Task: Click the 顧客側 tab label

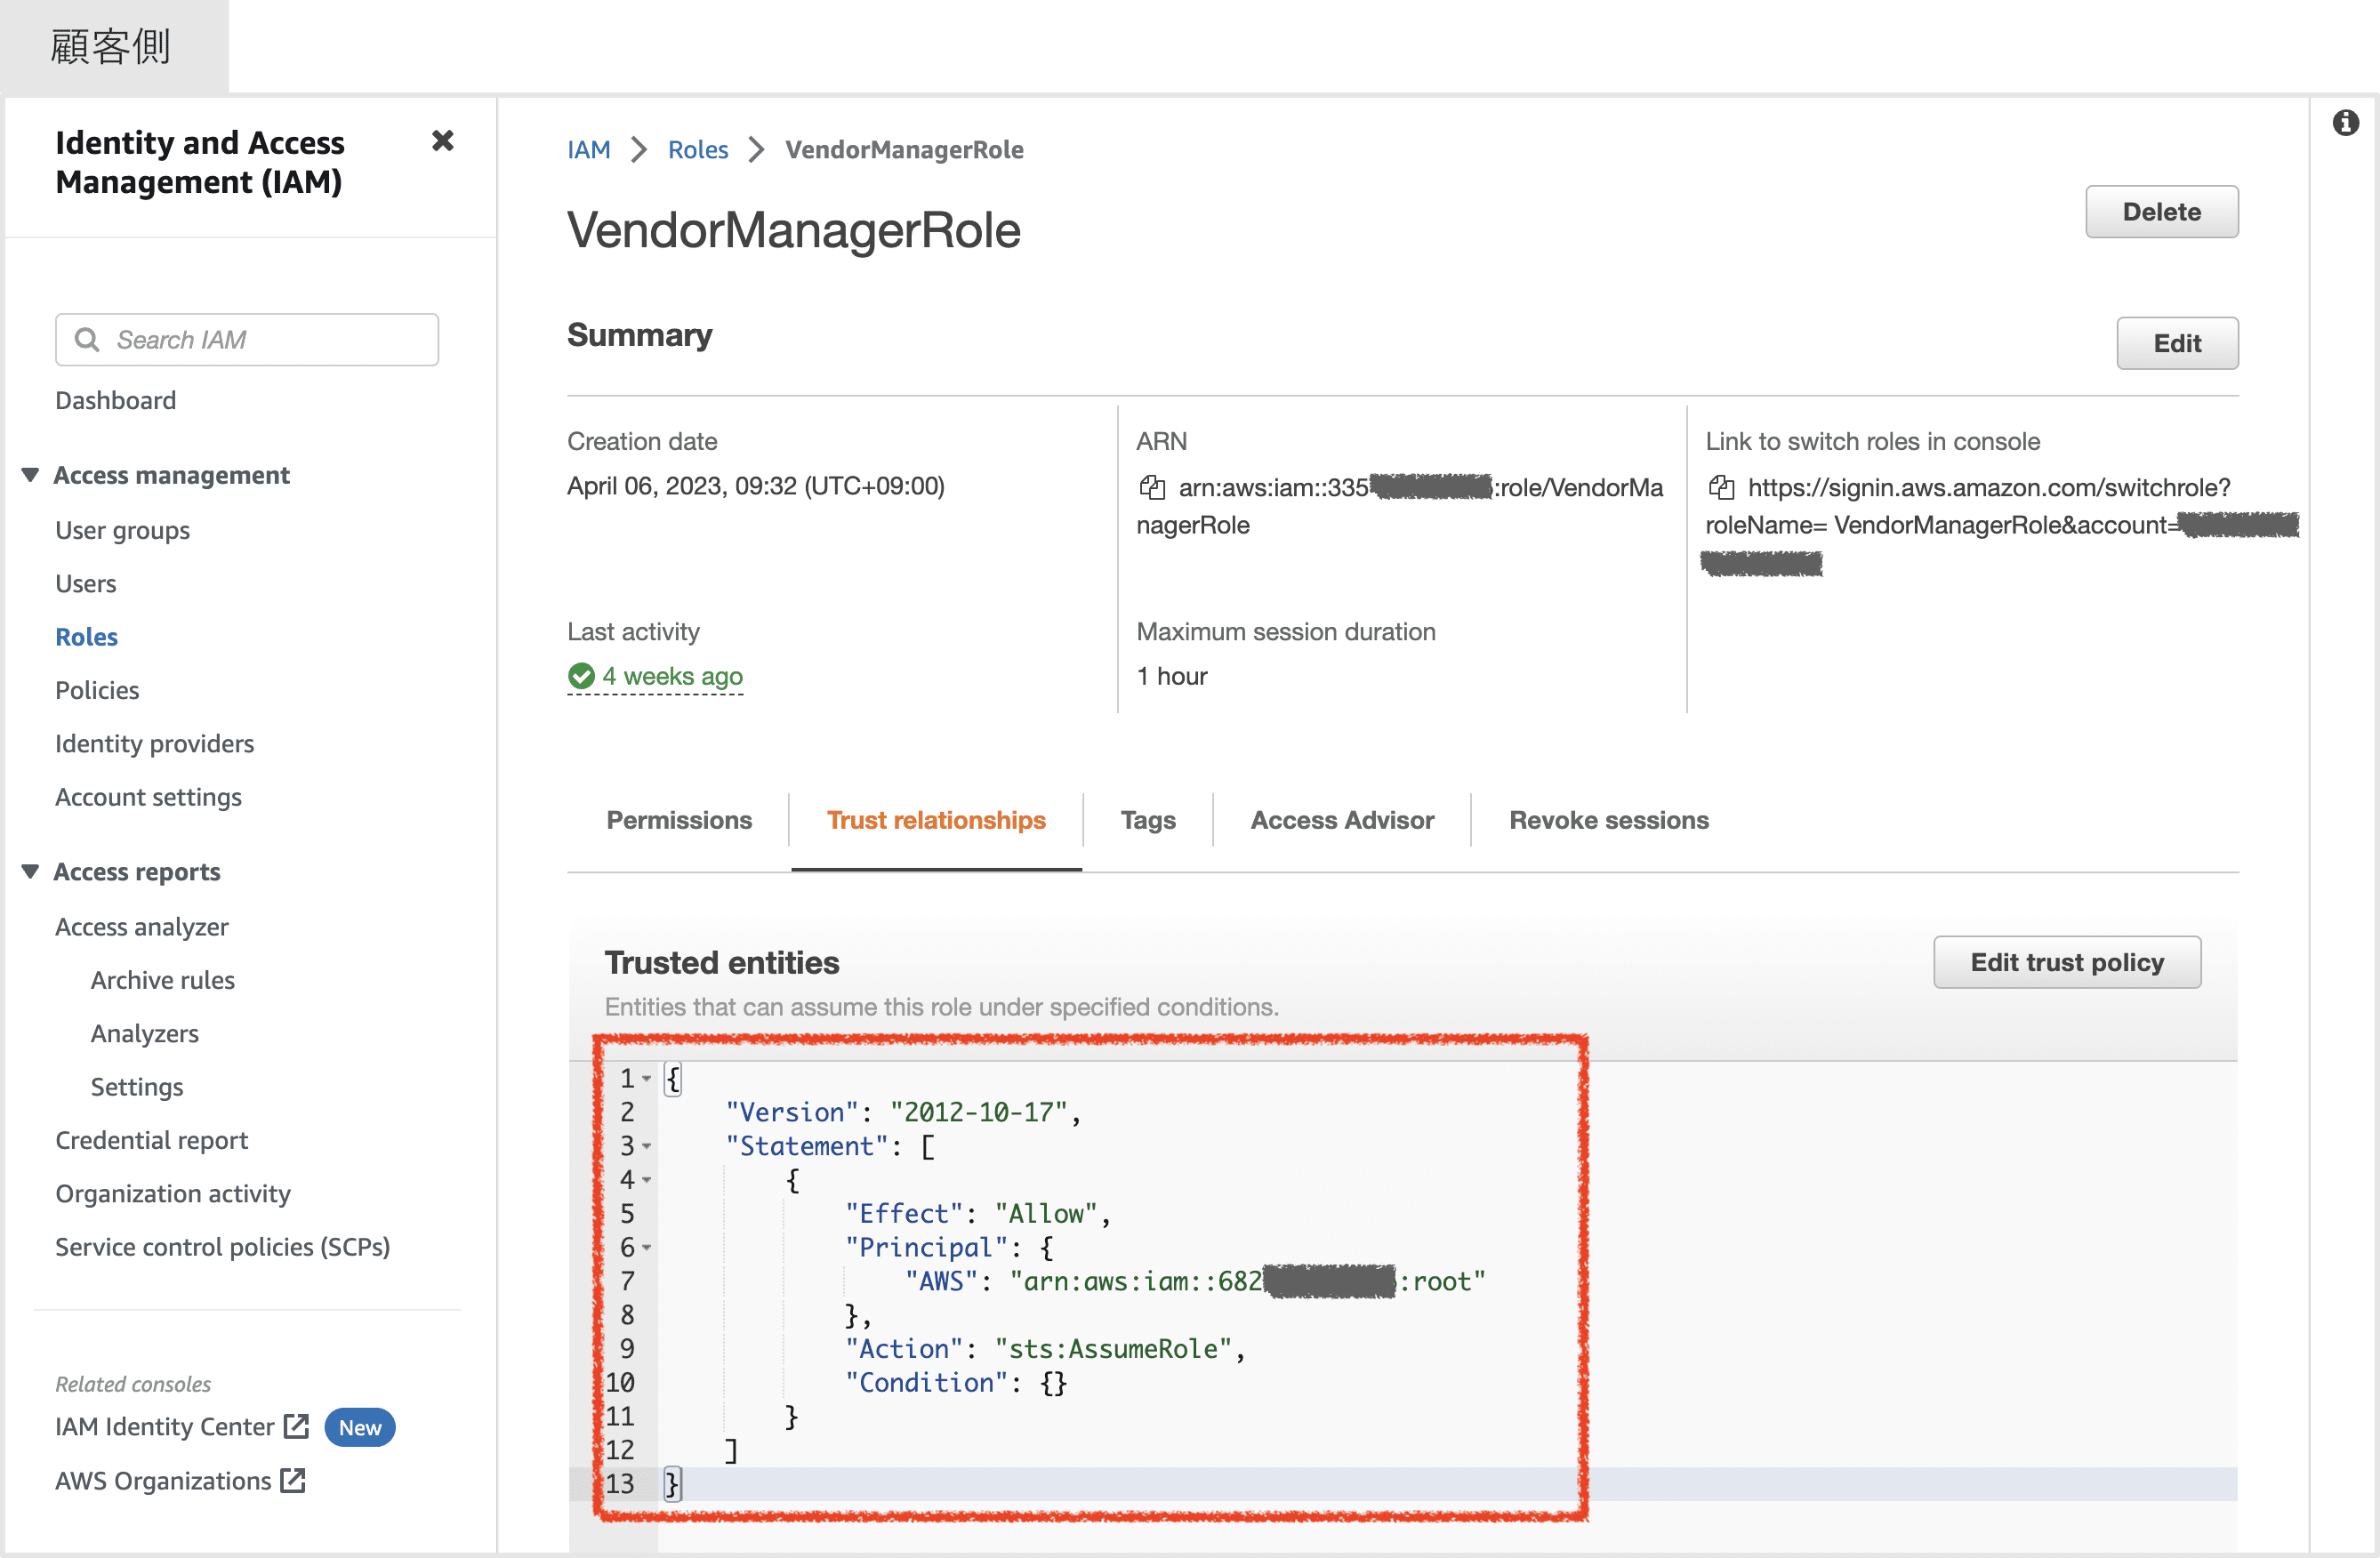Action: coord(111,46)
